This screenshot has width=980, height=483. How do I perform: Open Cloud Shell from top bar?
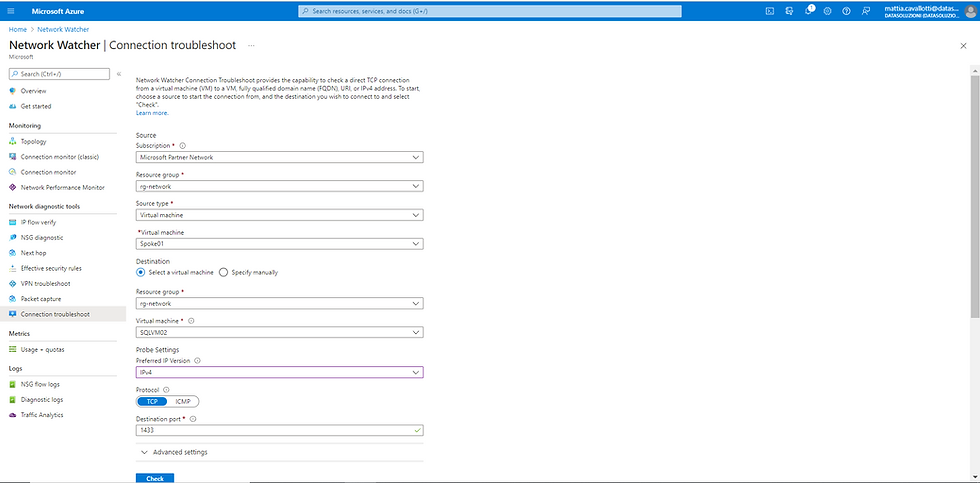pyautogui.click(x=770, y=11)
